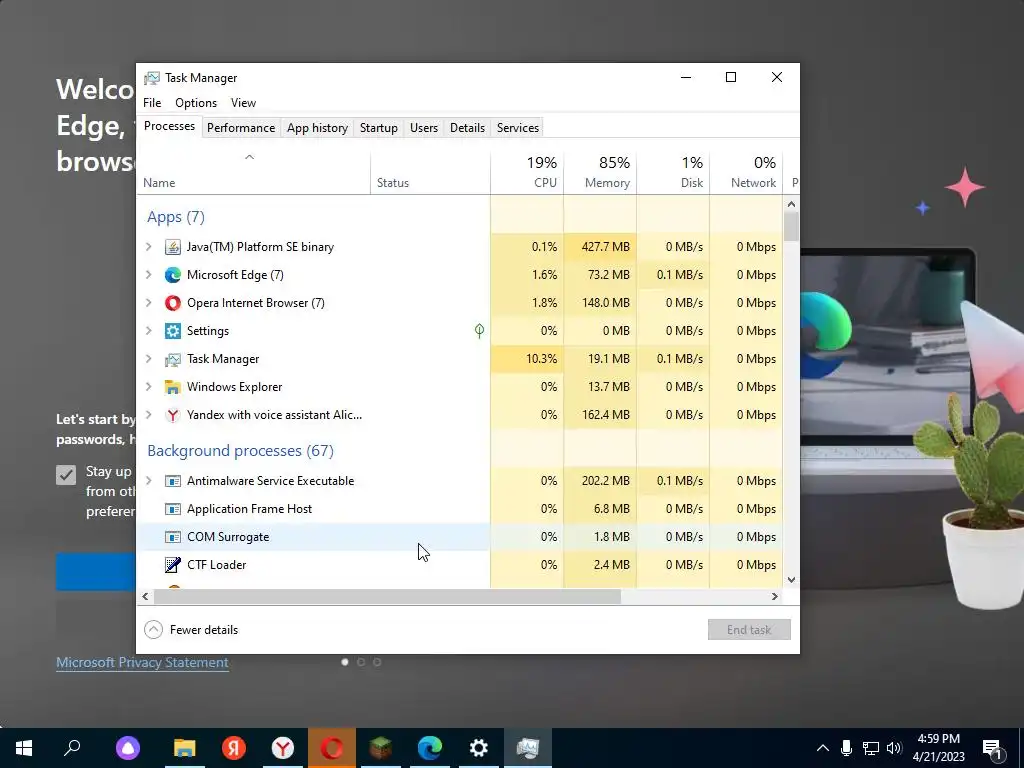Image resolution: width=1024 pixels, height=768 pixels.
Task: Click the COM Surrogate process icon
Action: pyautogui.click(x=172, y=537)
